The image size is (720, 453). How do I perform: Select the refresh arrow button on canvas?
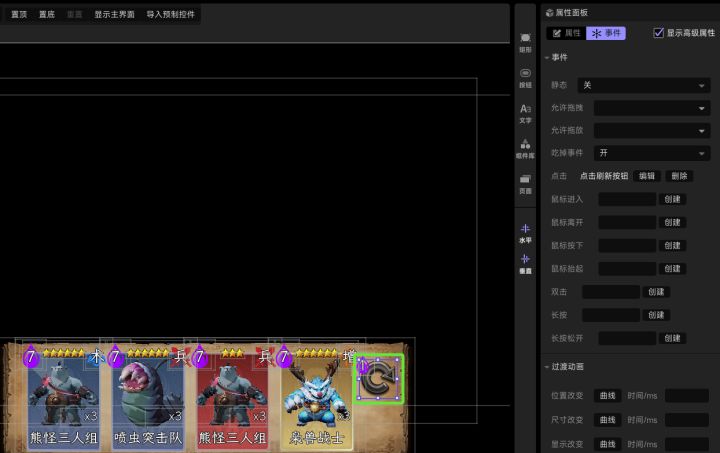click(x=378, y=379)
